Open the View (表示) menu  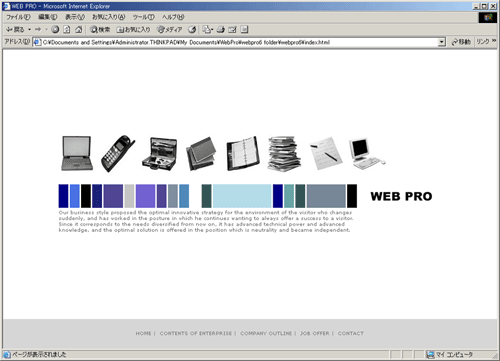pyautogui.click(x=75, y=17)
